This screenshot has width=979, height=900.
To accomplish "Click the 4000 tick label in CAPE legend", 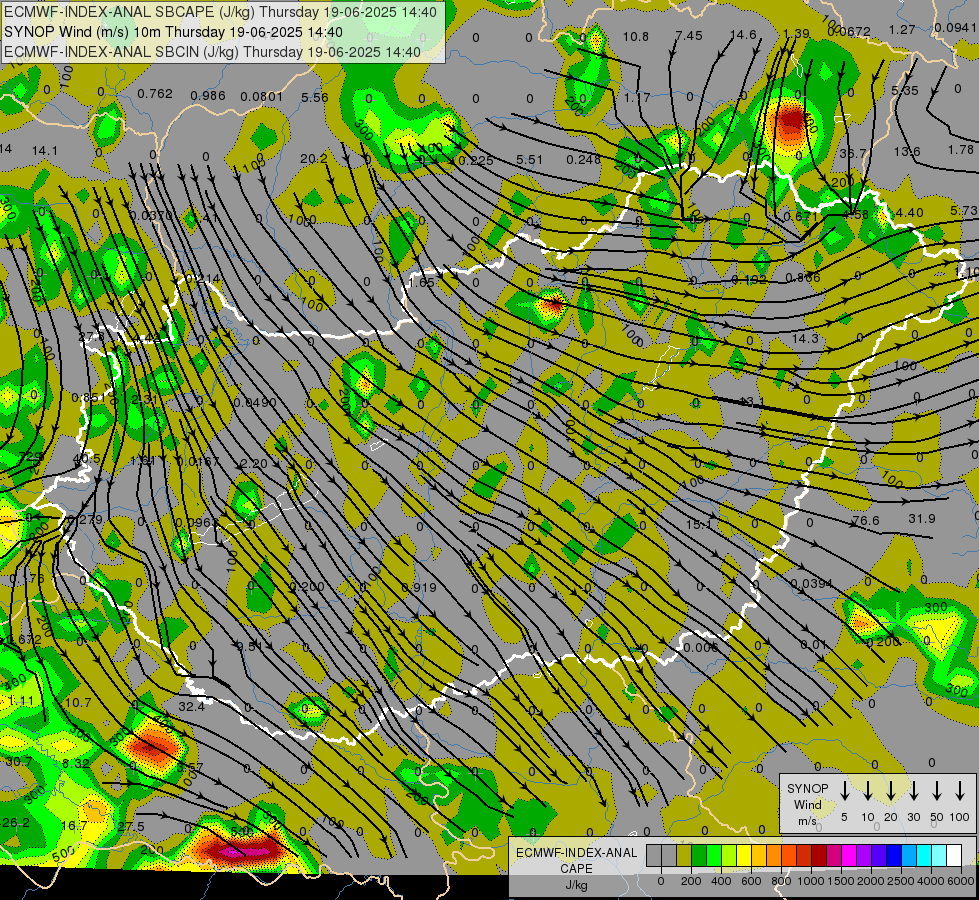I will 931,881.
